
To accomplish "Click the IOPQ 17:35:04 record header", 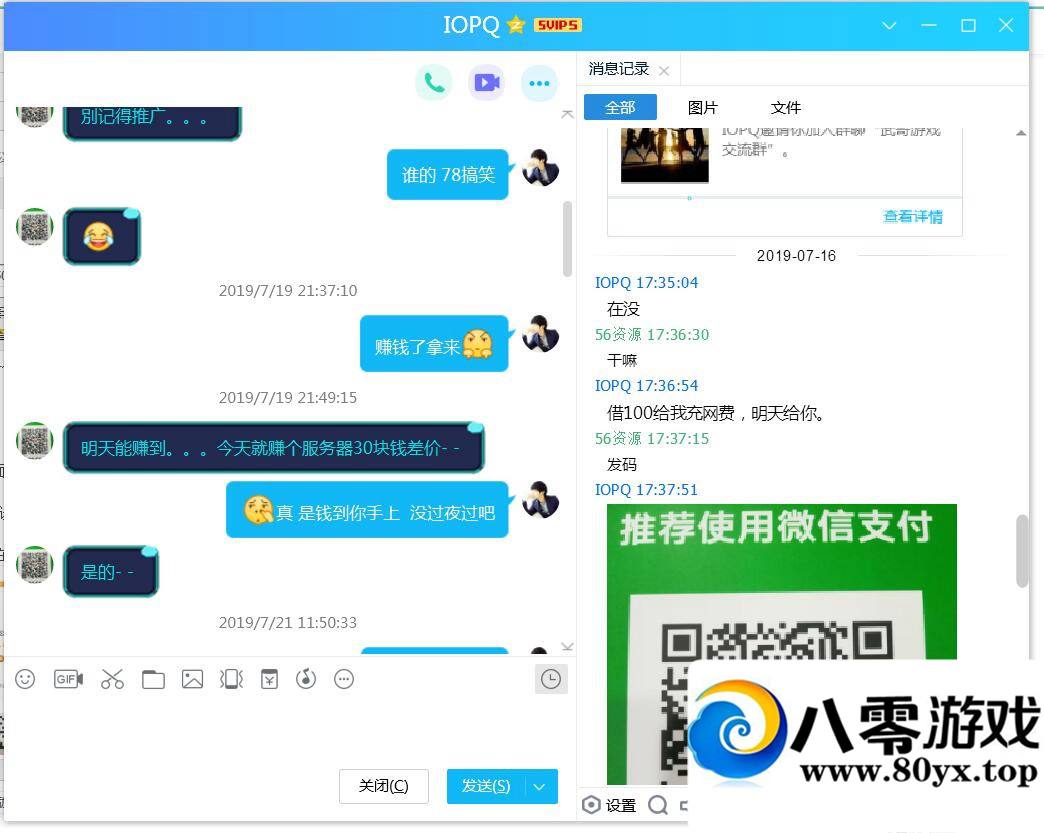I will click(x=646, y=282).
